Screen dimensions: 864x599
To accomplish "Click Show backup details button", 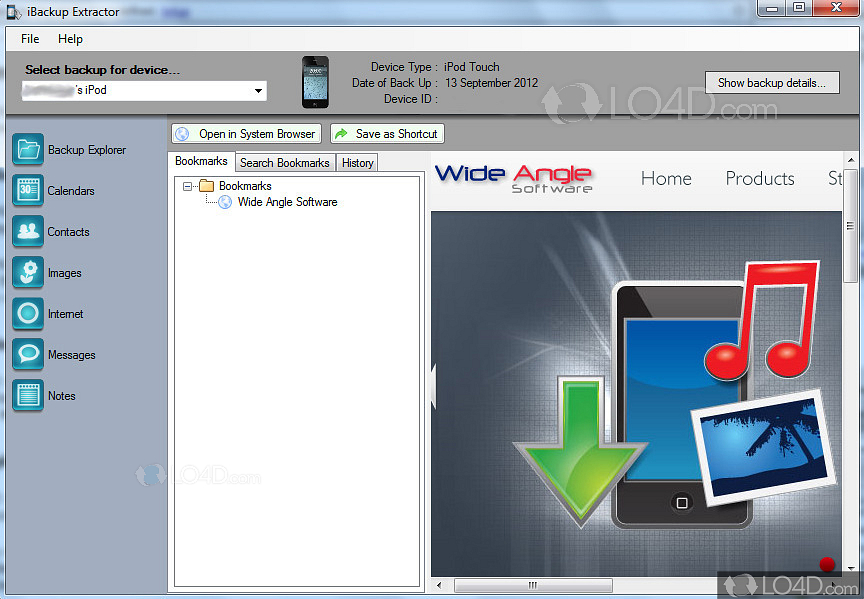I will click(772, 83).
